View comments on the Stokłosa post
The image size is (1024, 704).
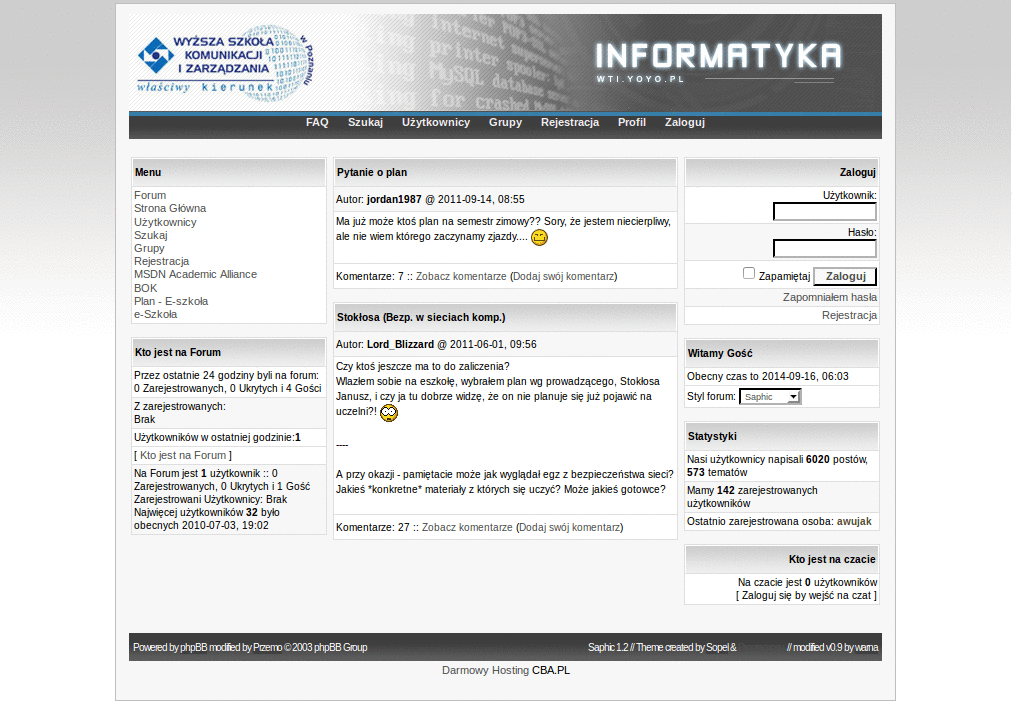click(467, 527)
